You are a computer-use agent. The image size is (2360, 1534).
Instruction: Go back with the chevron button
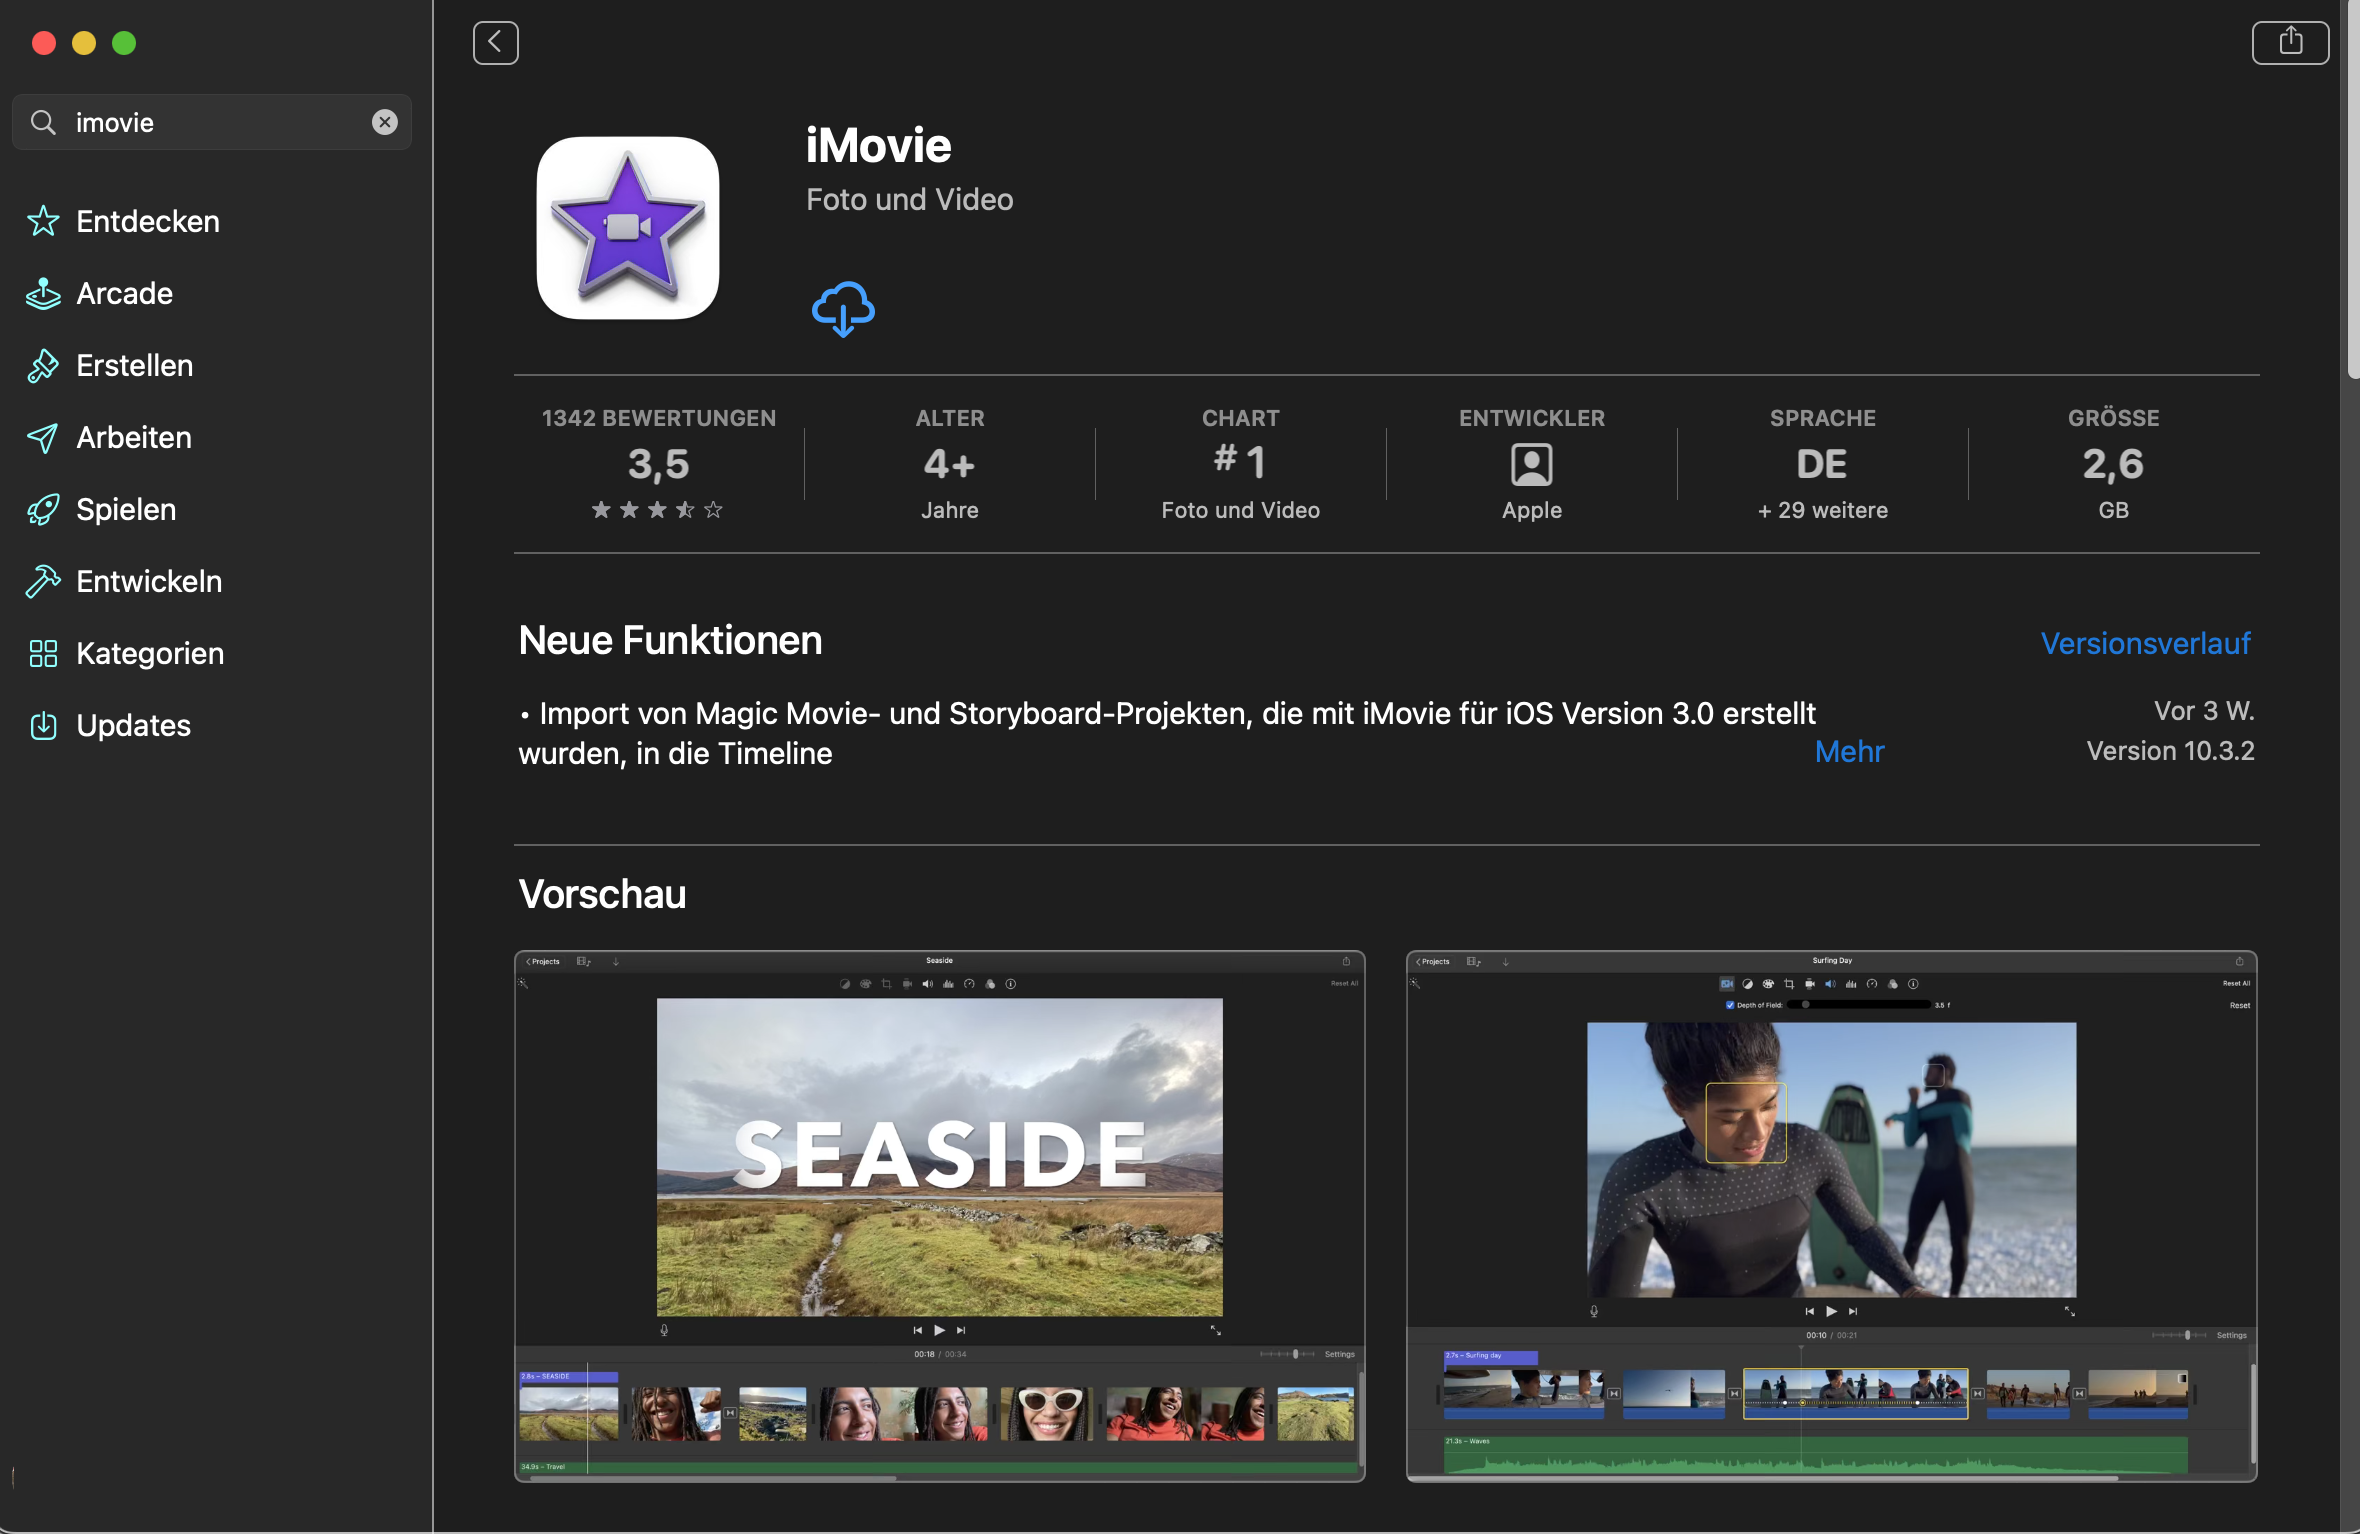pos(495,43)
